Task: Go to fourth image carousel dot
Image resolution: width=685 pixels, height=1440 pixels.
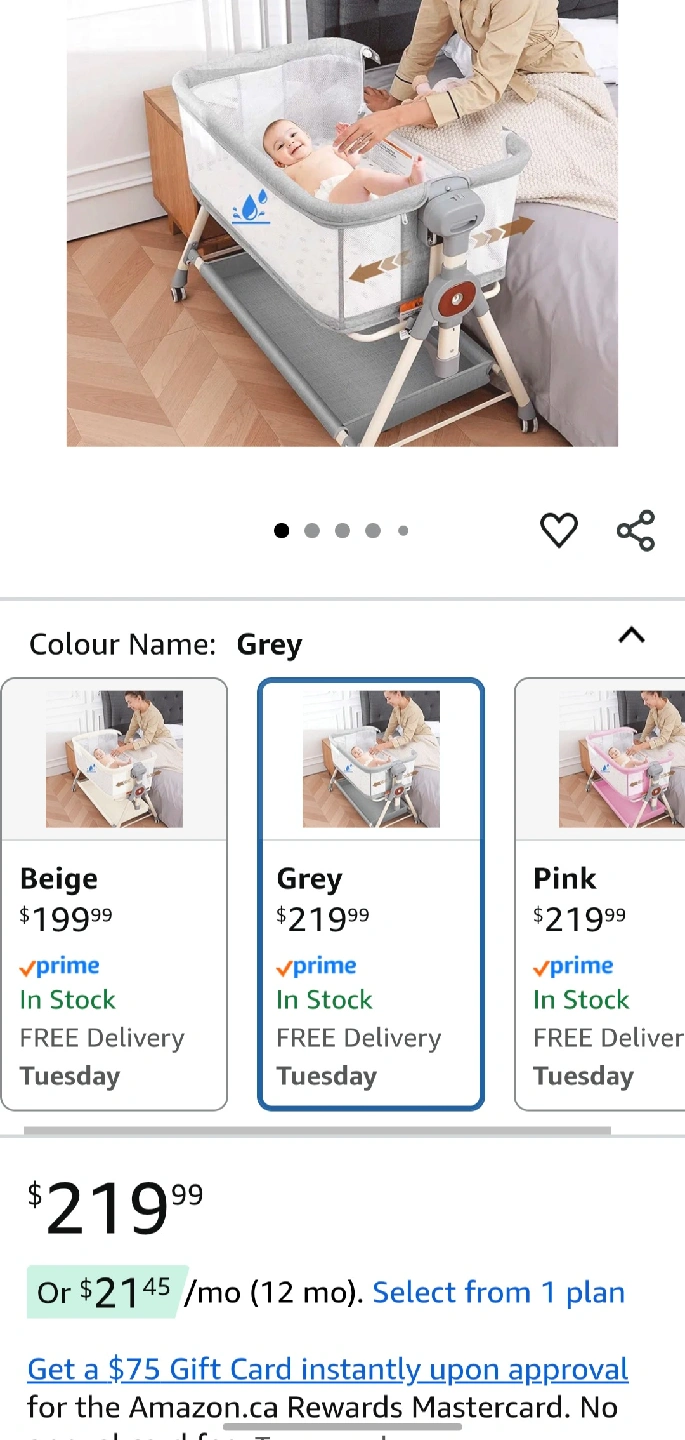Action: point(373,531)
